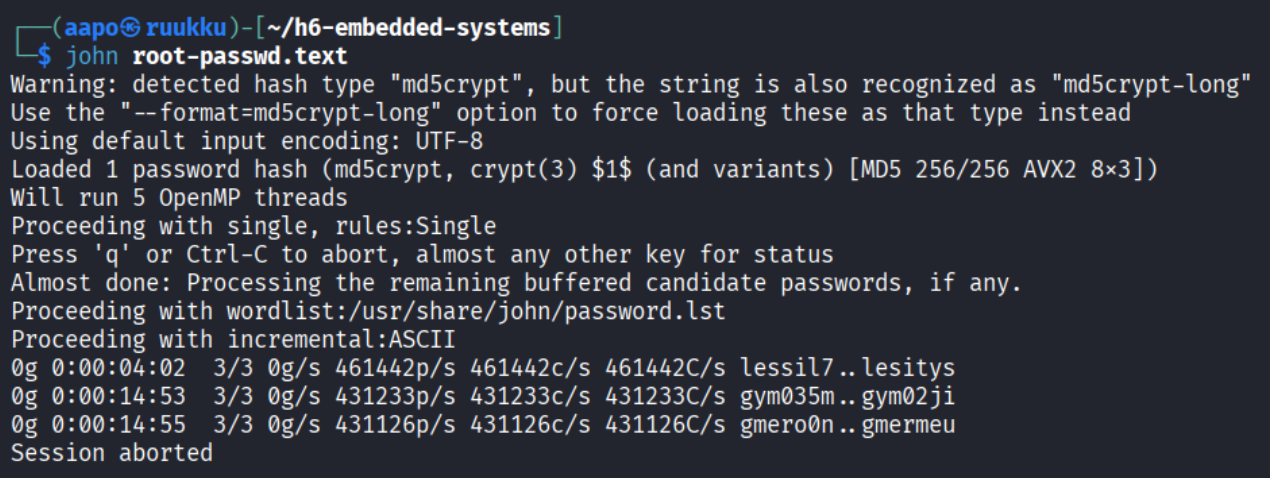The image size is (1270, 478).
Task: Click the 0:00:04:02 elapsed time status
Action: [121, 369]
